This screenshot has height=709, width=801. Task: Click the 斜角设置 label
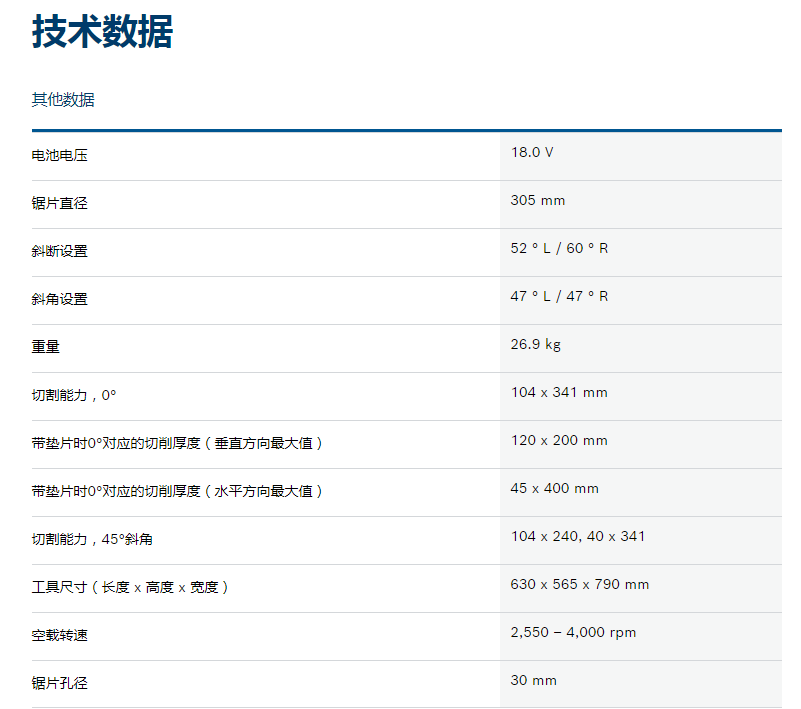[59, 299]
